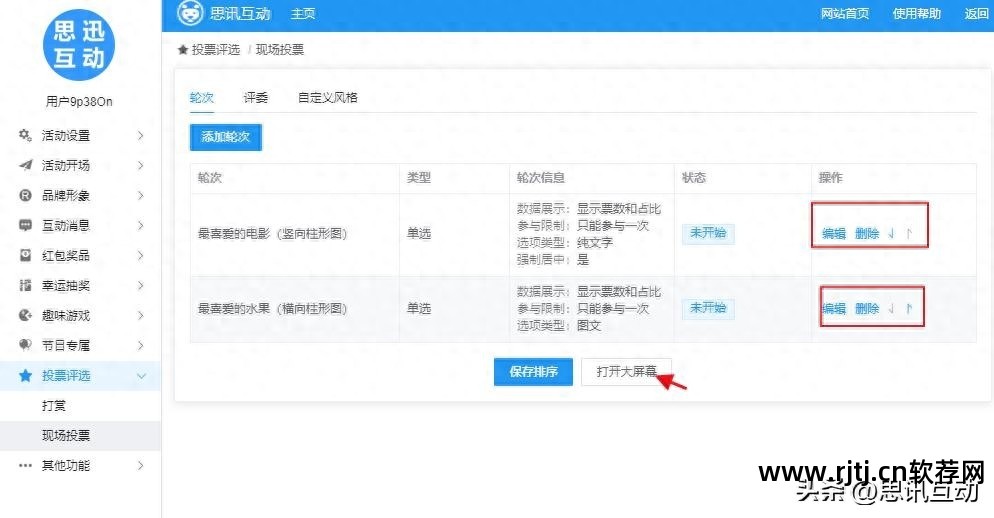Viewport: 994px width, 518px height.
Task: Open 主页 in the top bar
Action: tap(303, 13)
